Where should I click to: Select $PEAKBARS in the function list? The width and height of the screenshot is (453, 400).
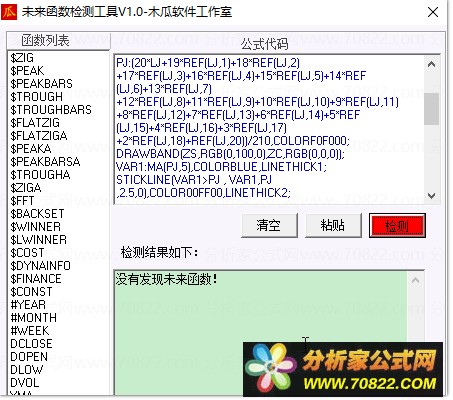(x=41, y=84)
